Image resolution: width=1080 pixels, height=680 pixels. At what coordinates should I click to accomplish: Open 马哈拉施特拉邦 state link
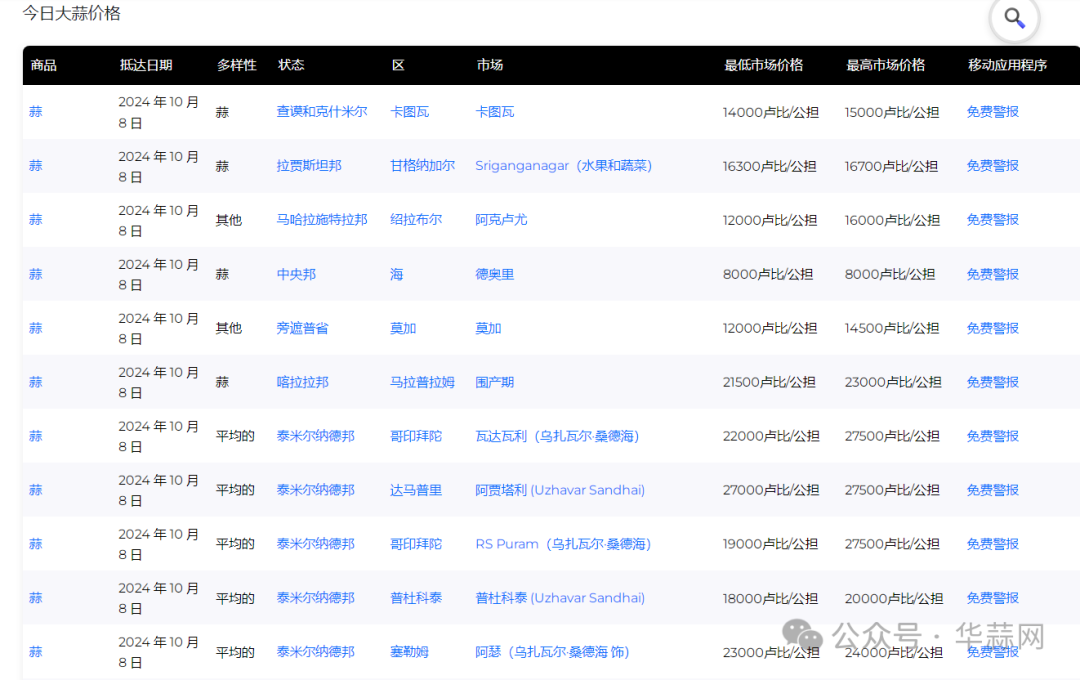[x=322, y=220]
